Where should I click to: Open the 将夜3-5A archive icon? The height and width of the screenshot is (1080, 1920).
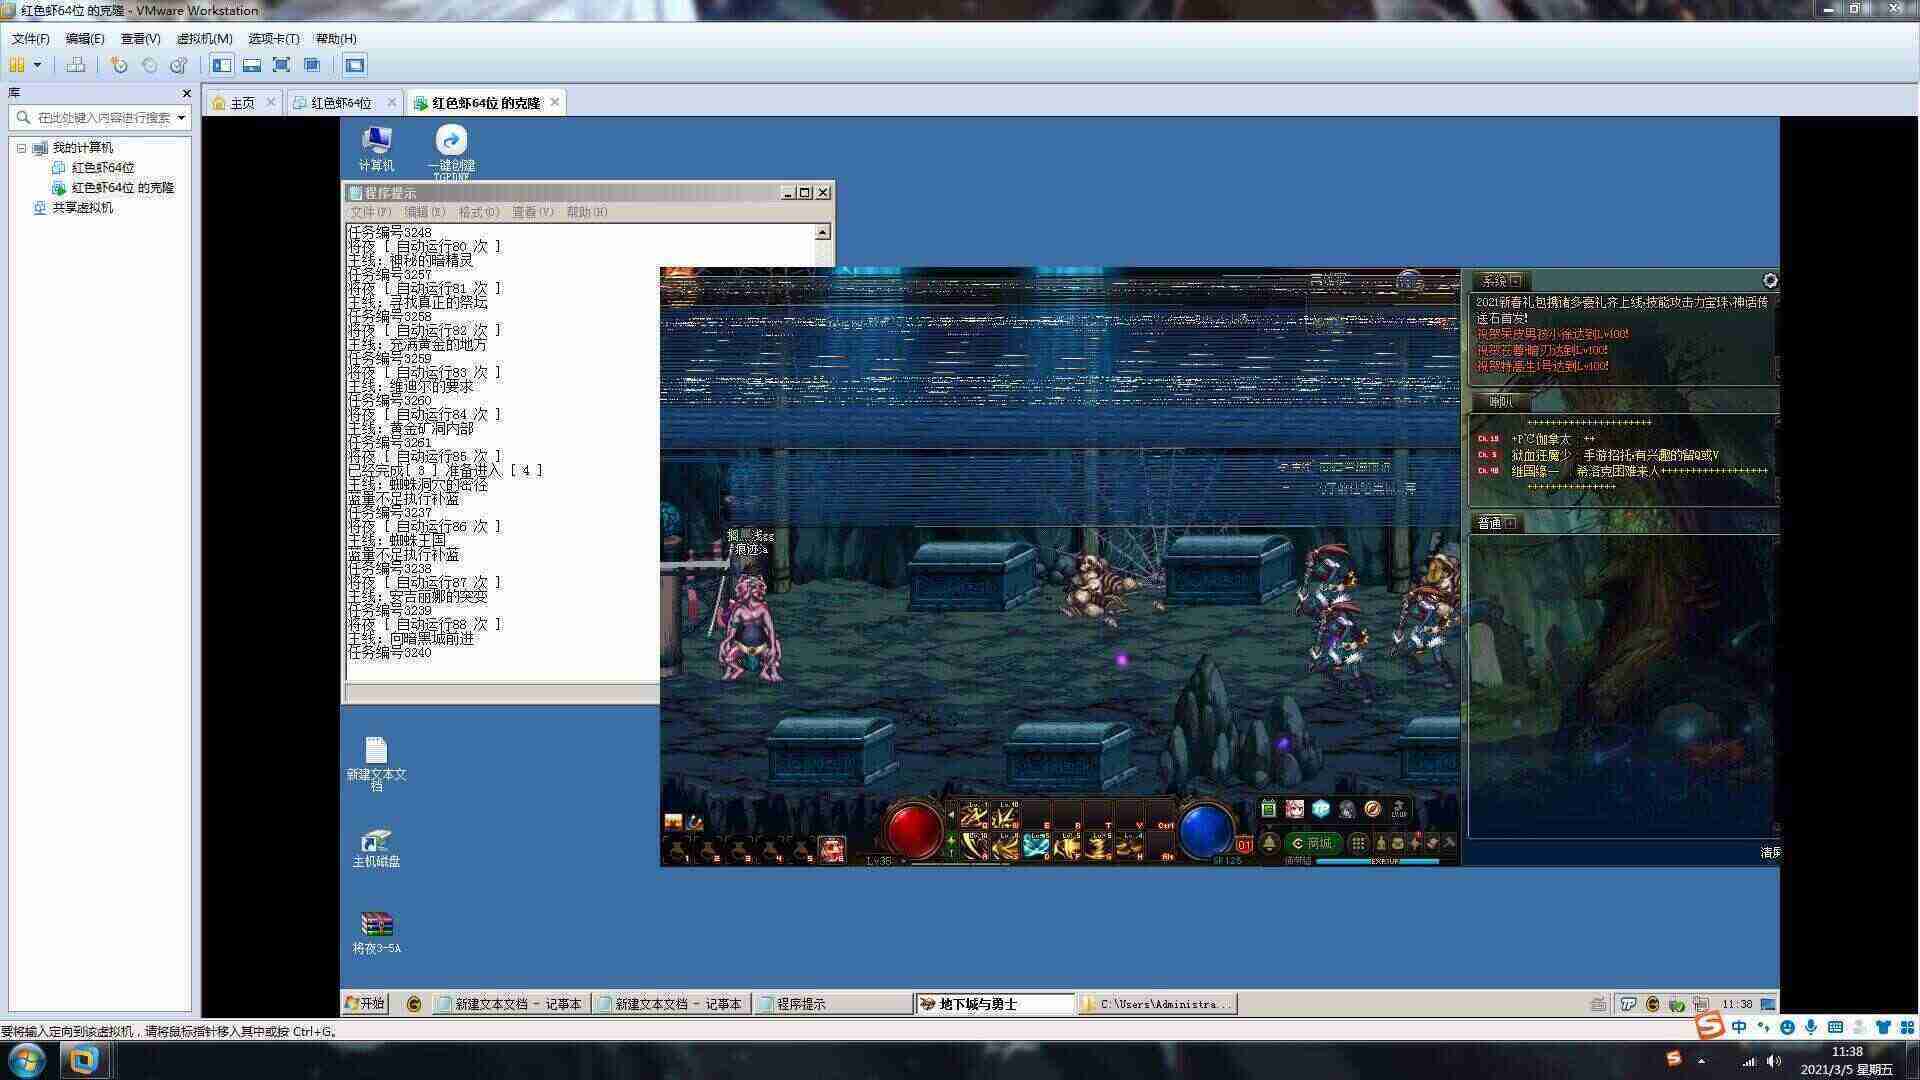(376, 932)
